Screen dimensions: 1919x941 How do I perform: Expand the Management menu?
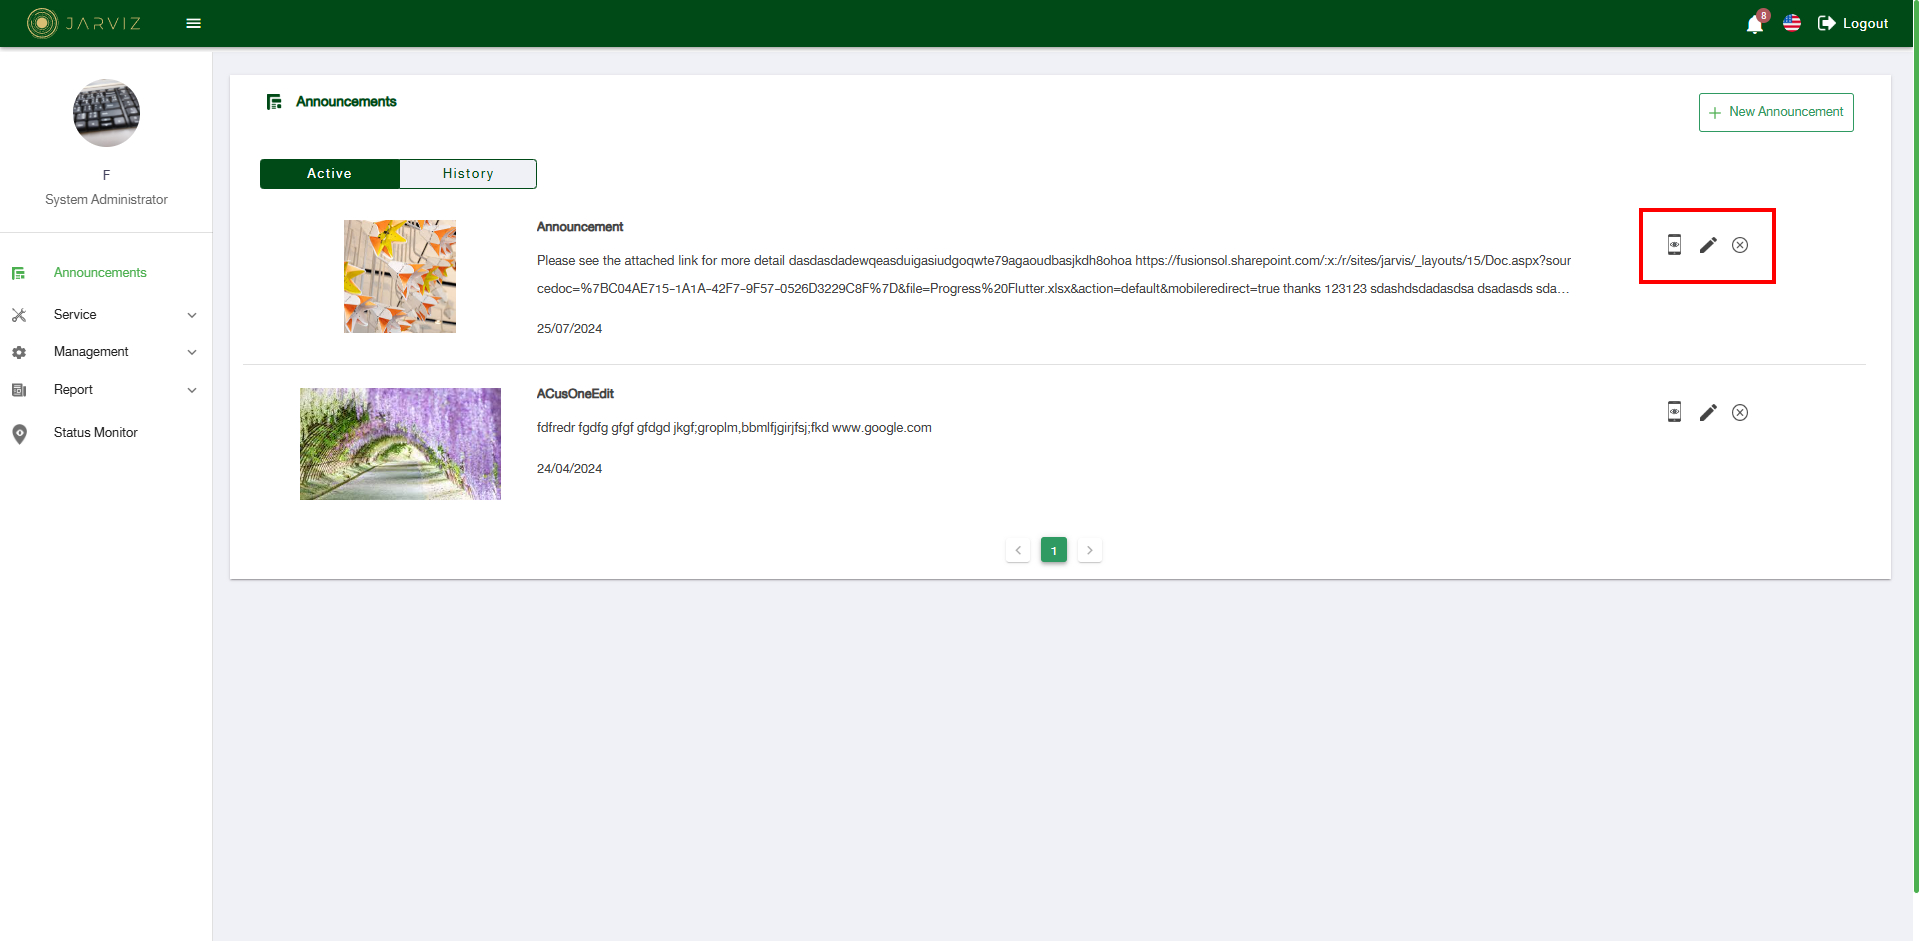104,352
